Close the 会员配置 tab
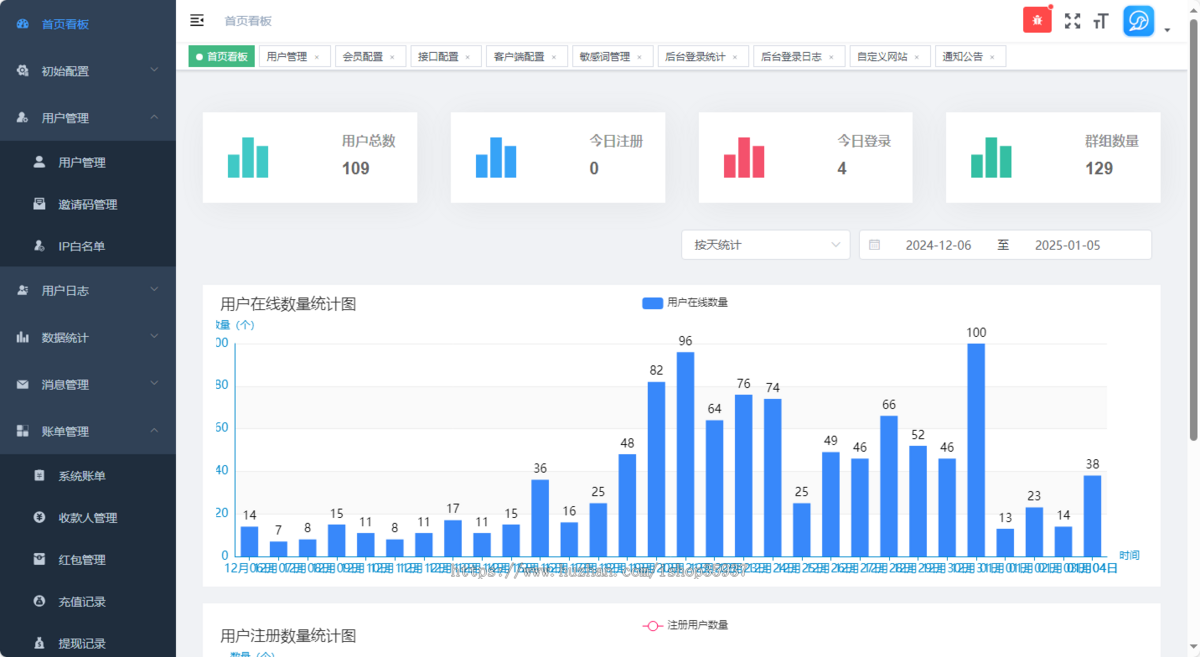This screenshot has height=657, width=1200. 392,58
